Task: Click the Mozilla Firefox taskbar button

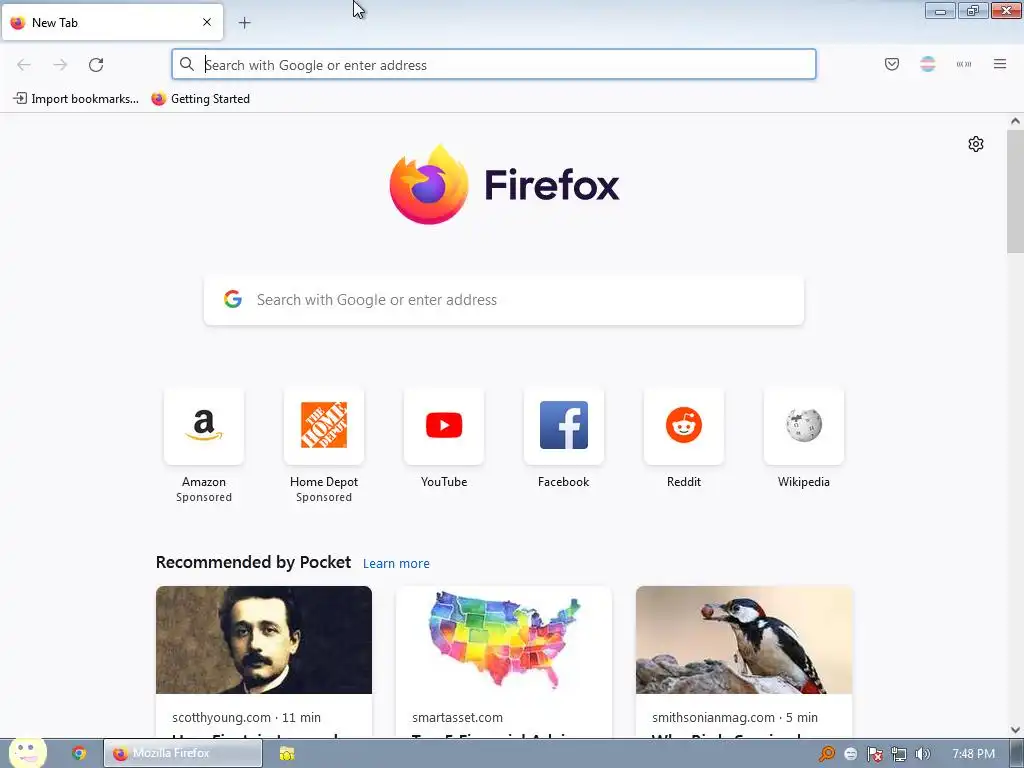Action: [183, 754]
